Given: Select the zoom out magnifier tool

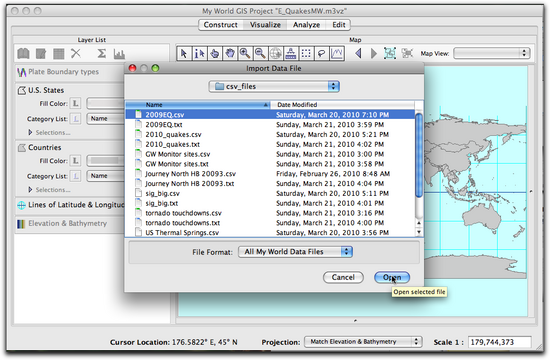Looking at the screenshot, I should coord(260,53).
